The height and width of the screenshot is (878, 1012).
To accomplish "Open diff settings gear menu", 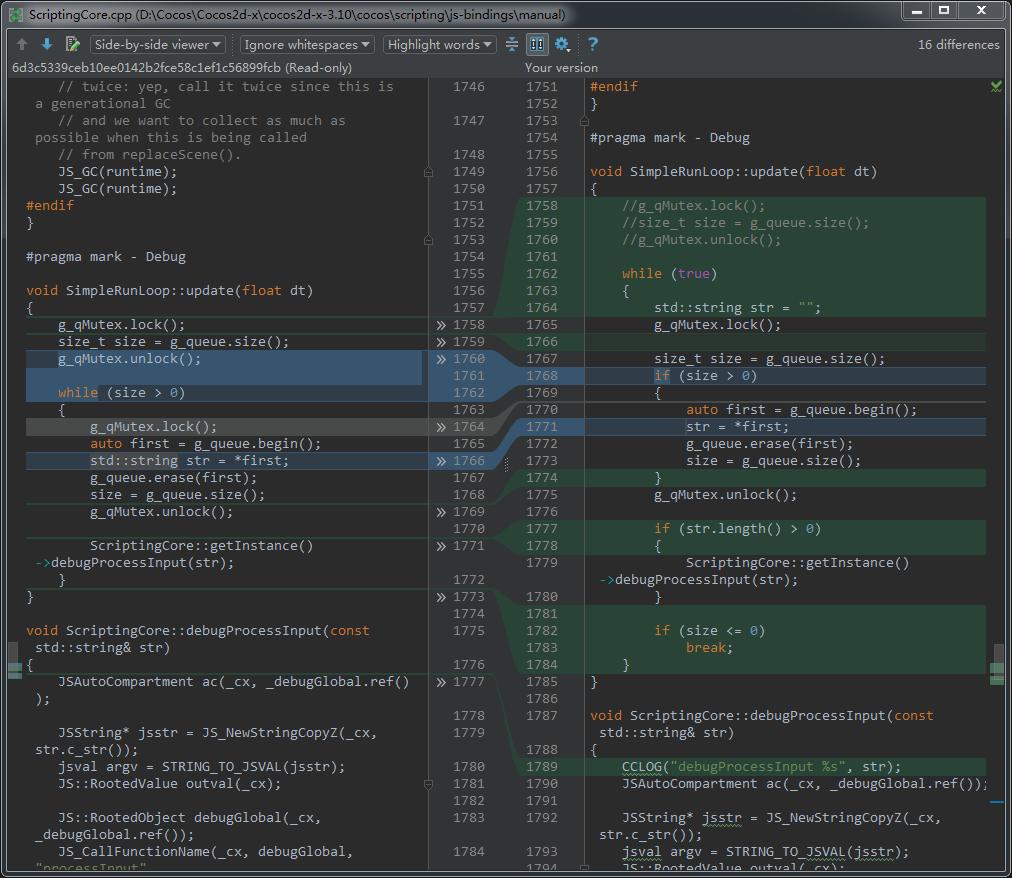I will tap(563, 44).
